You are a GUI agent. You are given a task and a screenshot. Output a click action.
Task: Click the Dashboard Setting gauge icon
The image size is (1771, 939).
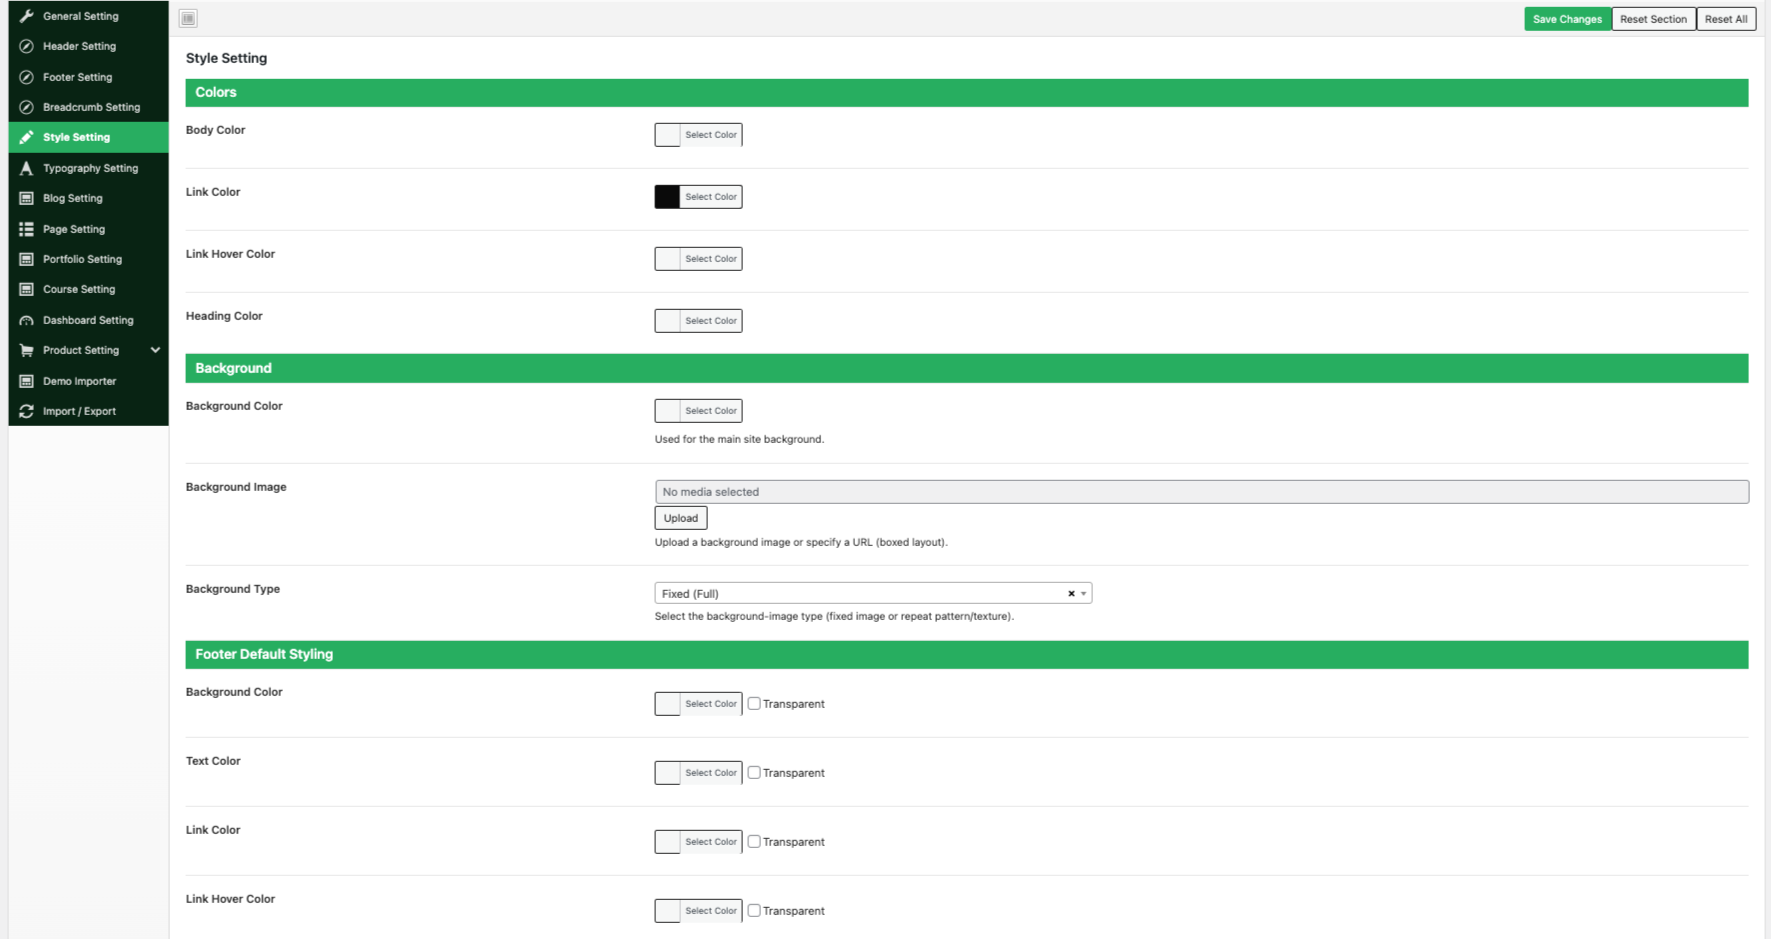27,320
